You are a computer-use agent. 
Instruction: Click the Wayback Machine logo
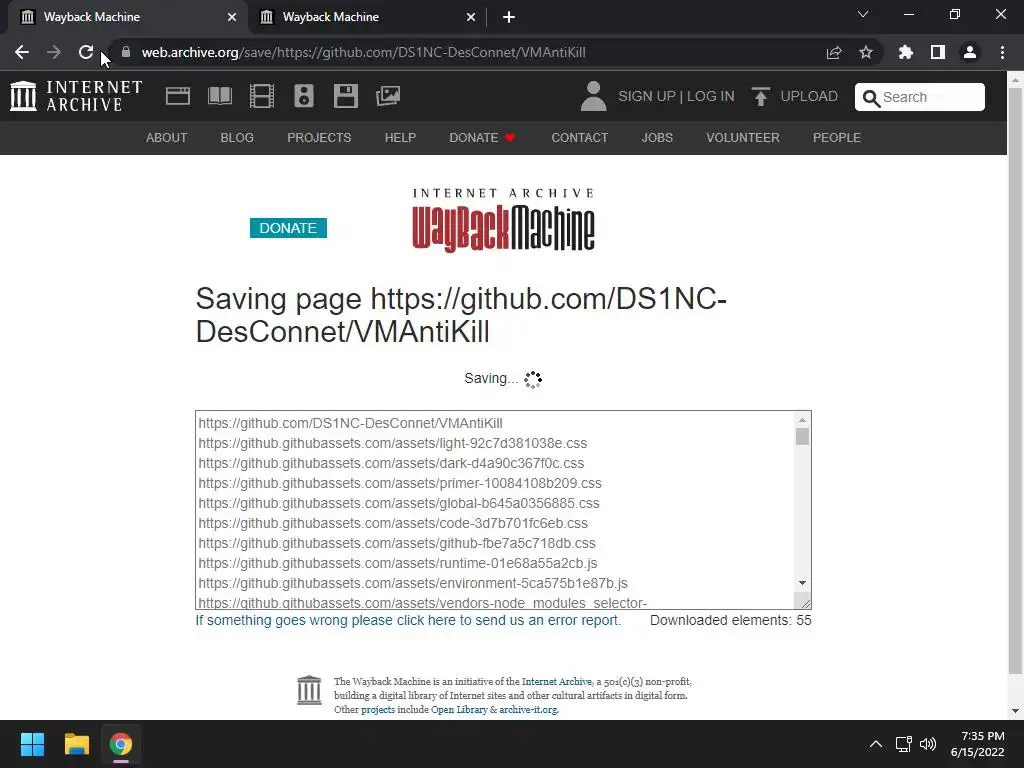(x=503, y=220)
